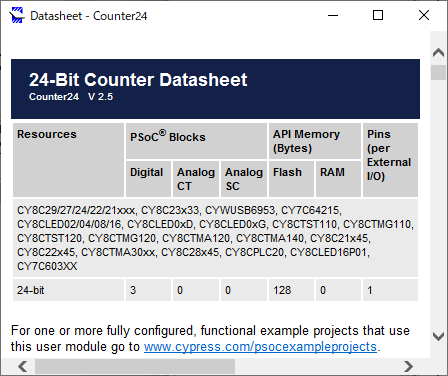The image size is (448, 376).
Task: Click the horizontal scrollbar thumb
Action: (x=135, y=366)
